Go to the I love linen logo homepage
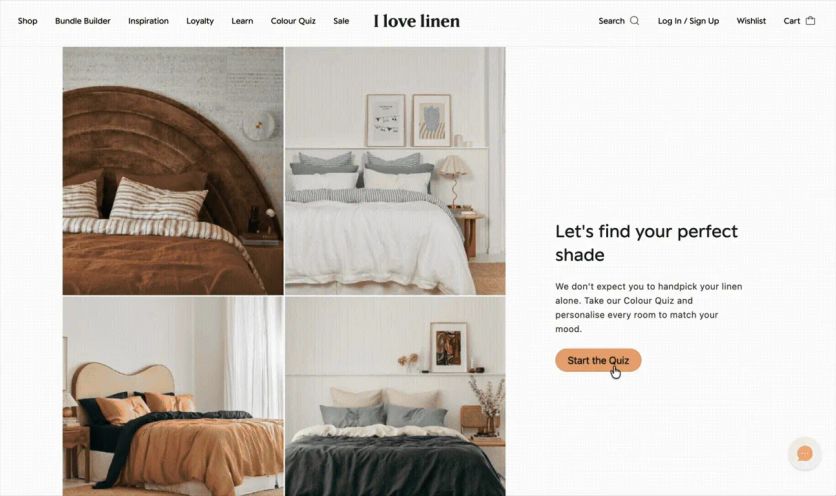 coord(416,21)
